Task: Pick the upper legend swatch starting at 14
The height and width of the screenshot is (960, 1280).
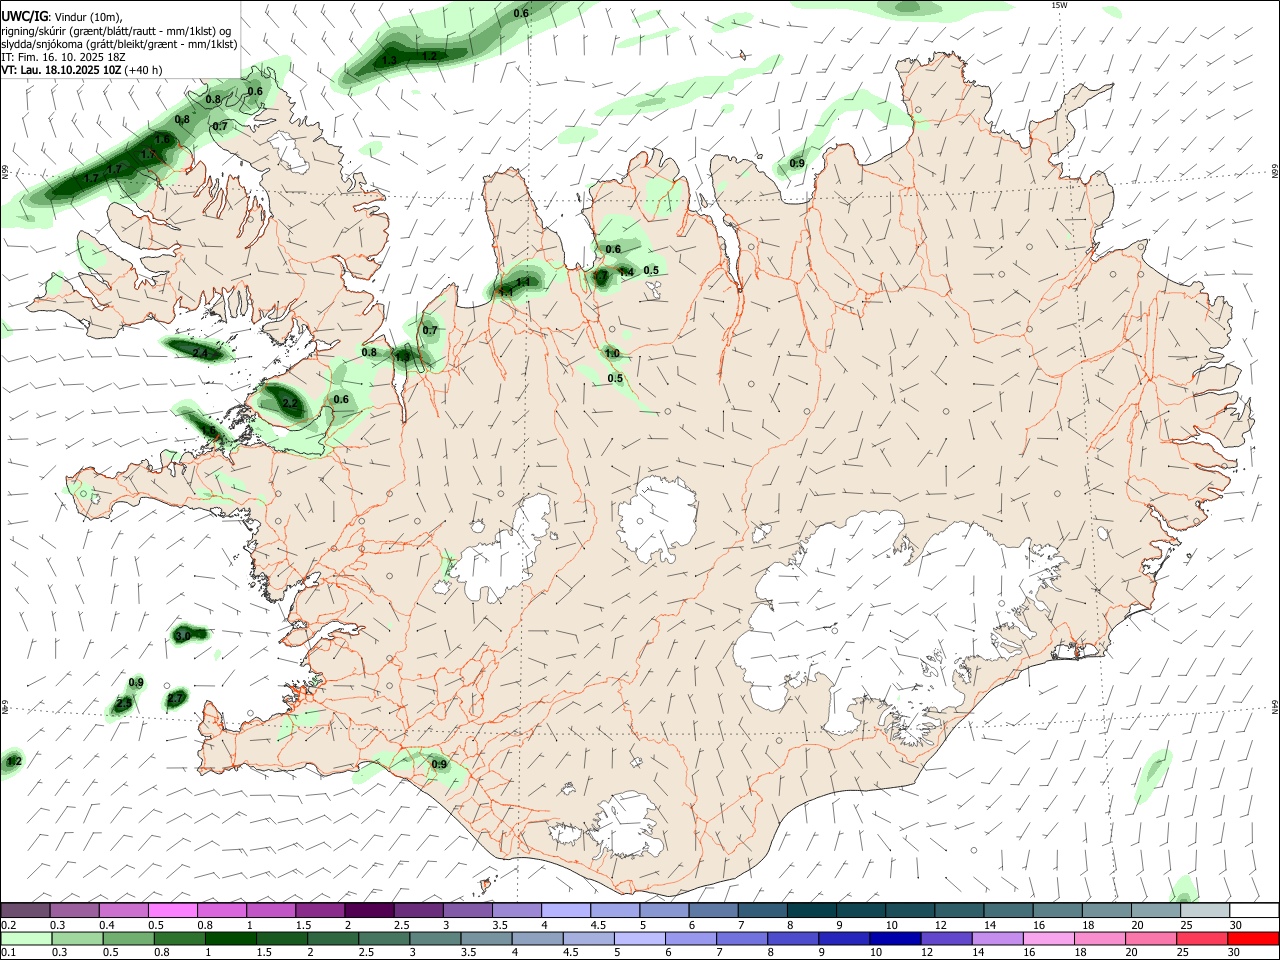Action: pos(1008,910)
